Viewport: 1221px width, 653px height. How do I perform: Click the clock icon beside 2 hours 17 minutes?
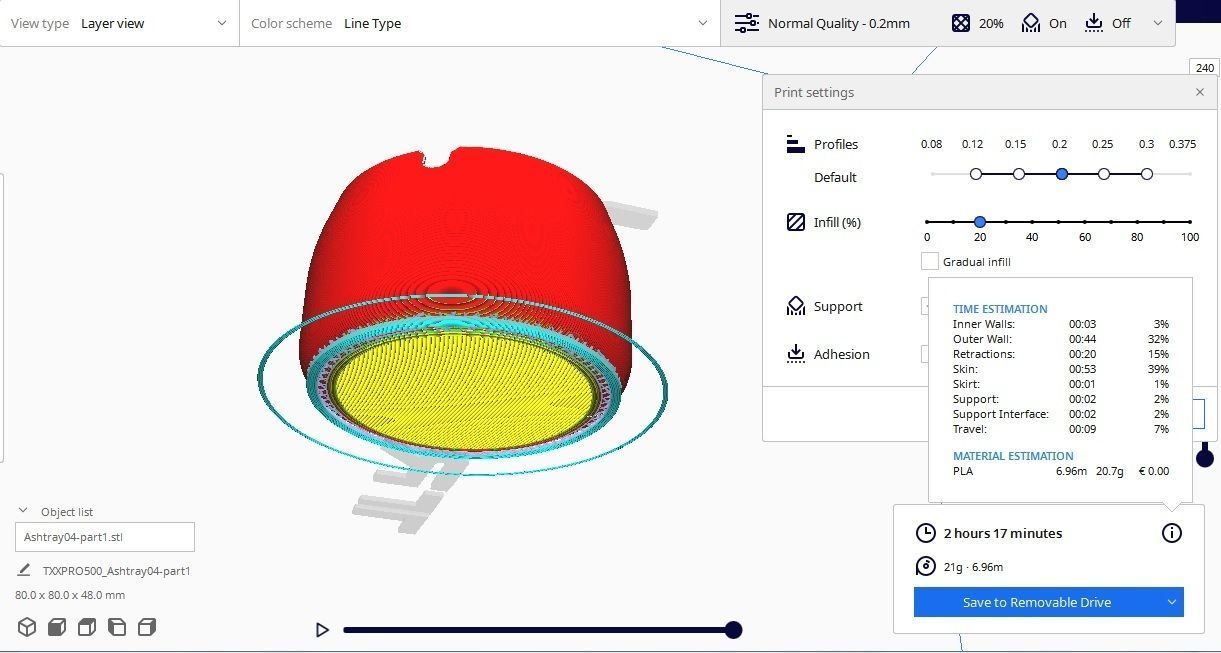coord(926,533)
